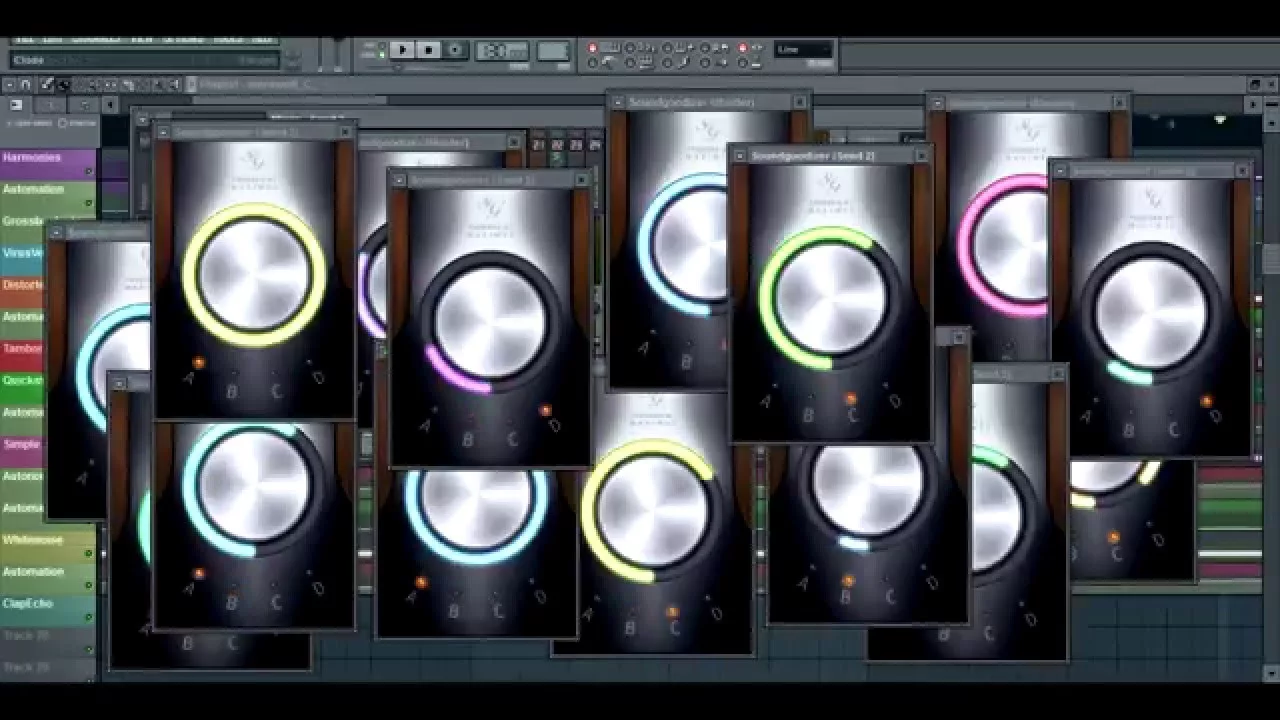Image resolution: width=1280 pixels, height=720 pixels.
Task: Open the FILE menu
Action: coord(24,38)
